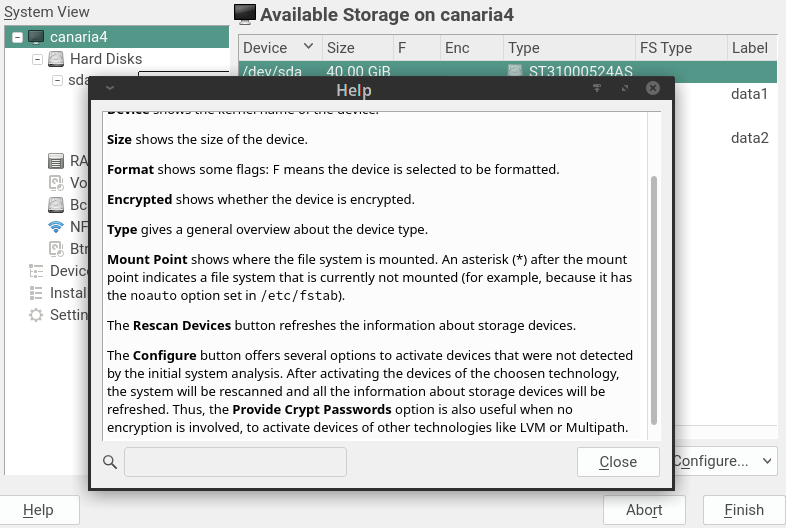Collapse the sda disk tree node
Viewport: 786px width, 528px height.
point(57,81)
